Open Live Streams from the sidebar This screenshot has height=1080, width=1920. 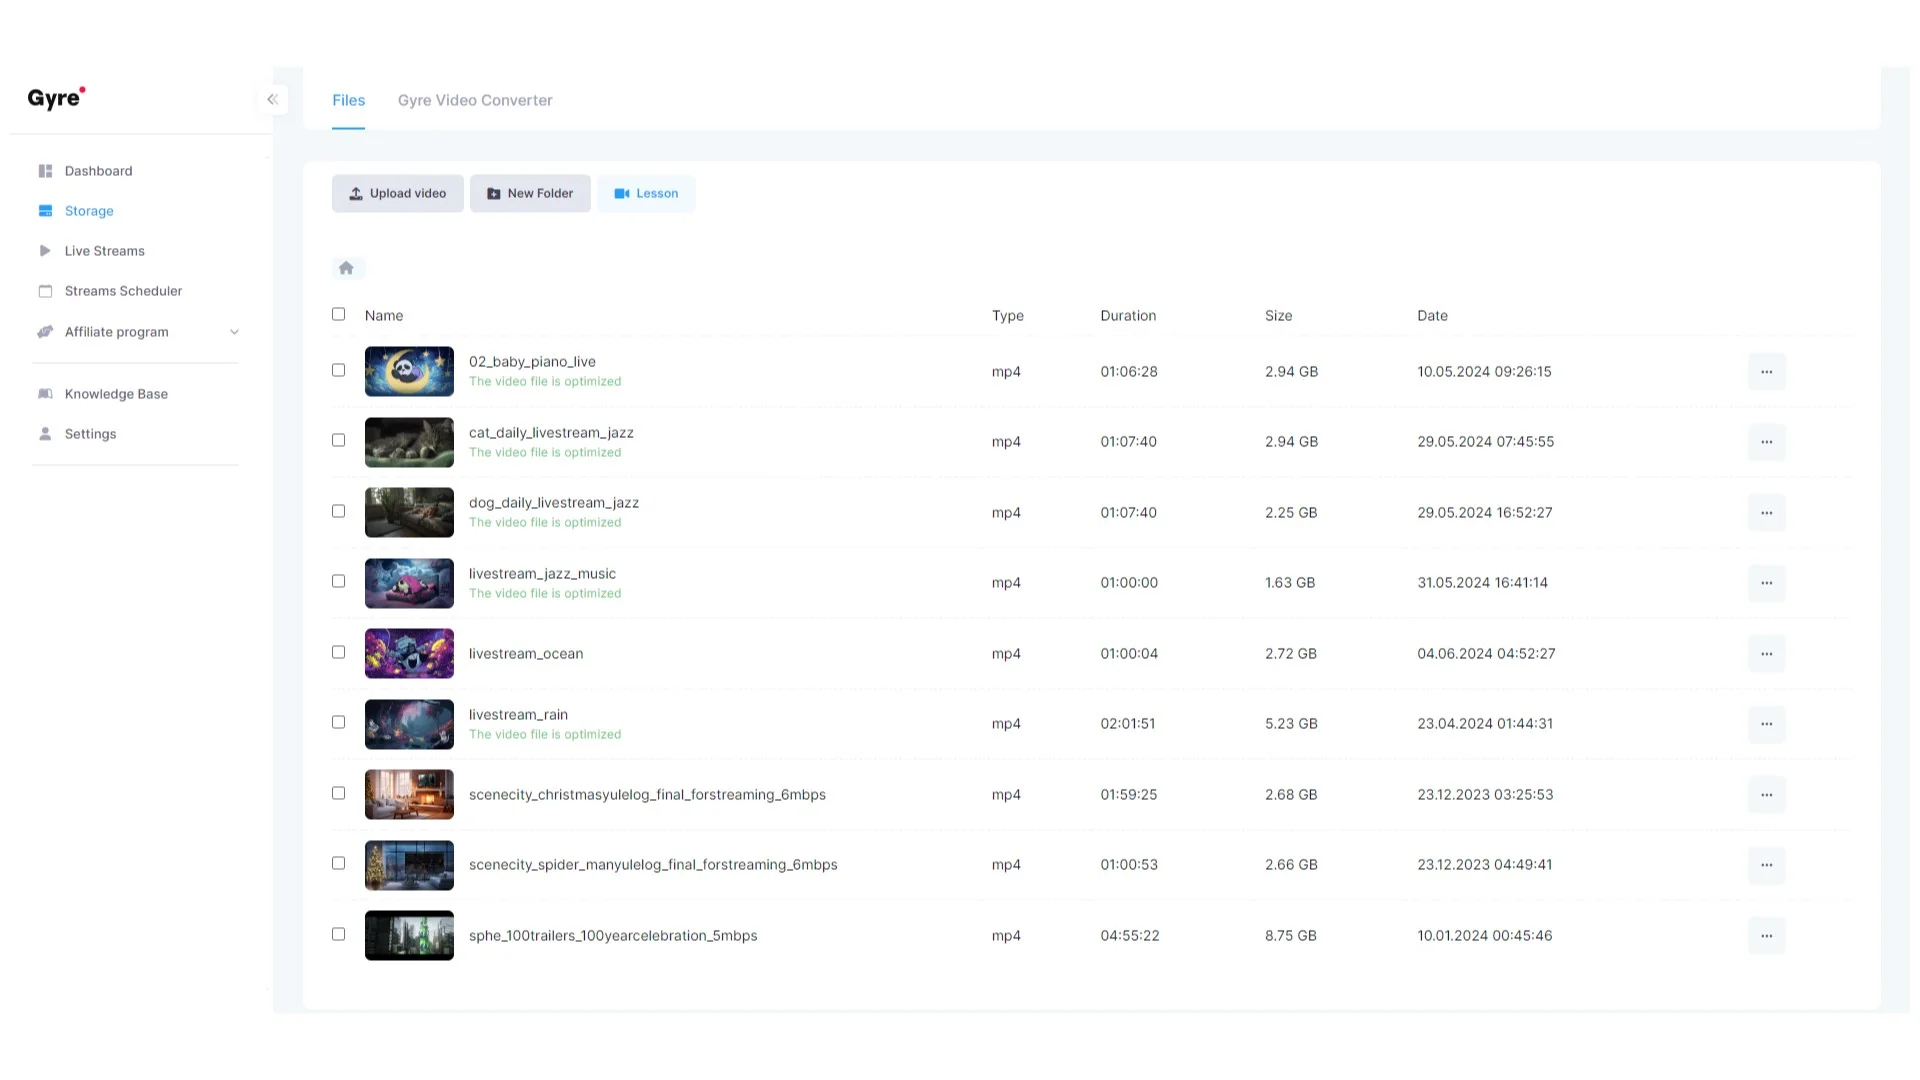(x=104, y=250)
